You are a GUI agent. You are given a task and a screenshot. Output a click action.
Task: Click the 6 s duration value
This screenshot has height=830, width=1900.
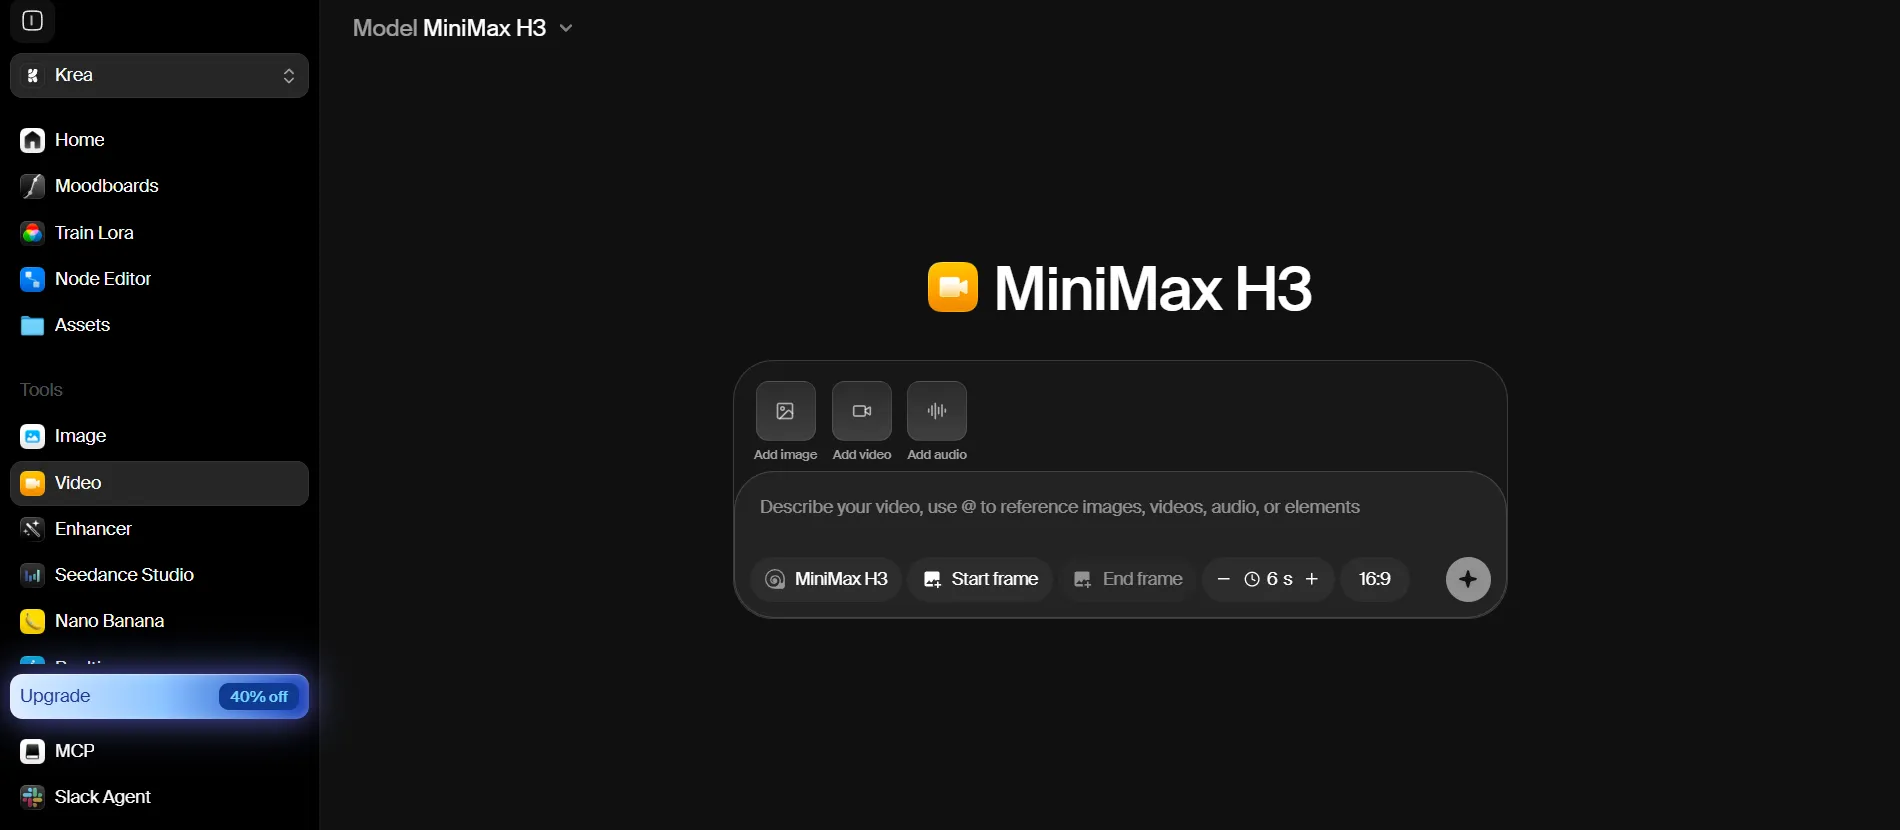1268,579
